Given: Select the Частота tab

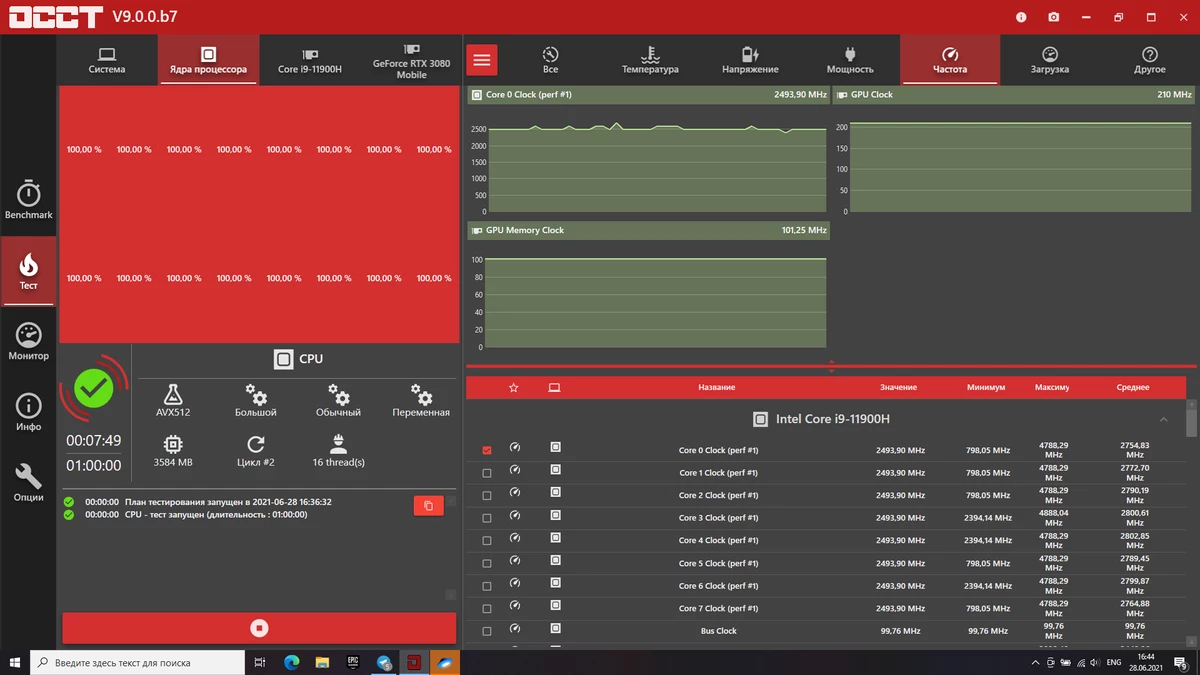Looking at the screenshot, I should click(x=950, y=60).
